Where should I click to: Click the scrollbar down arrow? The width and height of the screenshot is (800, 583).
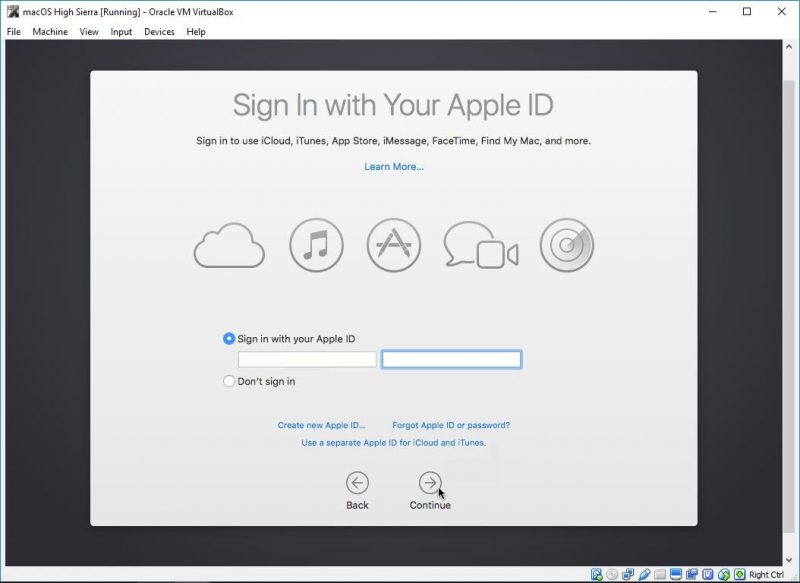pos(789,560)
